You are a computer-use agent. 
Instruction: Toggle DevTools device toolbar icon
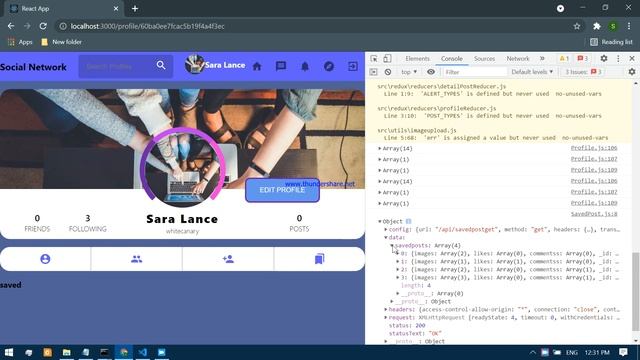(387, 59)
